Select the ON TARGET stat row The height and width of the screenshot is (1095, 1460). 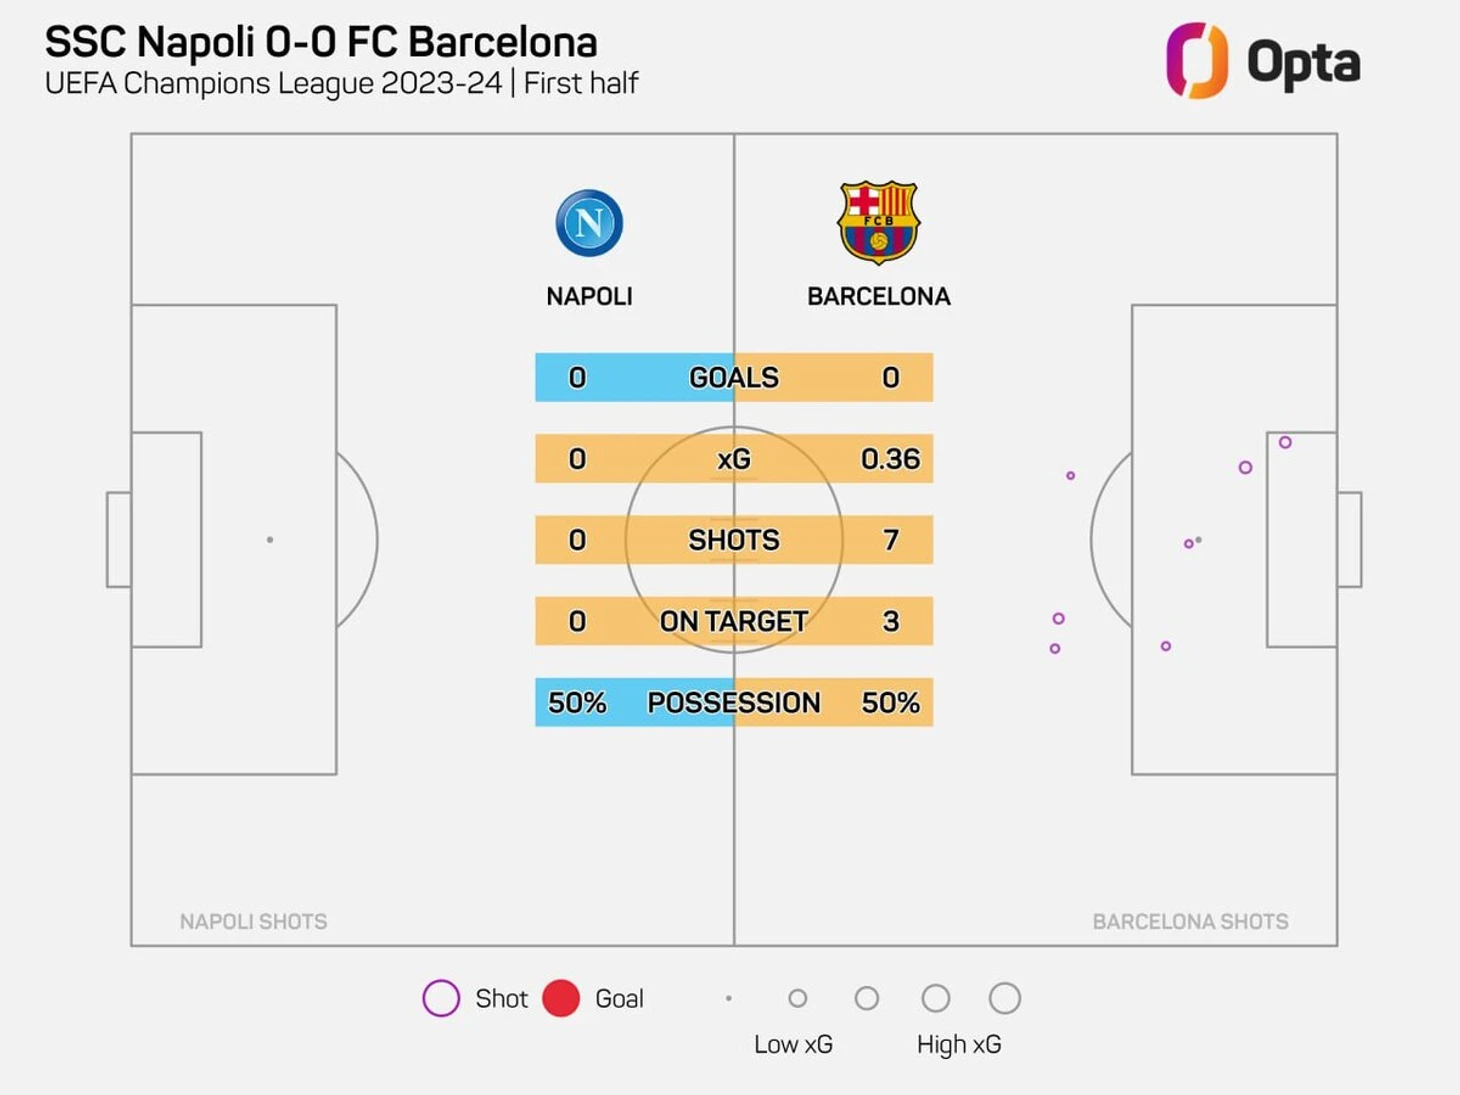(x=734, y=621)
